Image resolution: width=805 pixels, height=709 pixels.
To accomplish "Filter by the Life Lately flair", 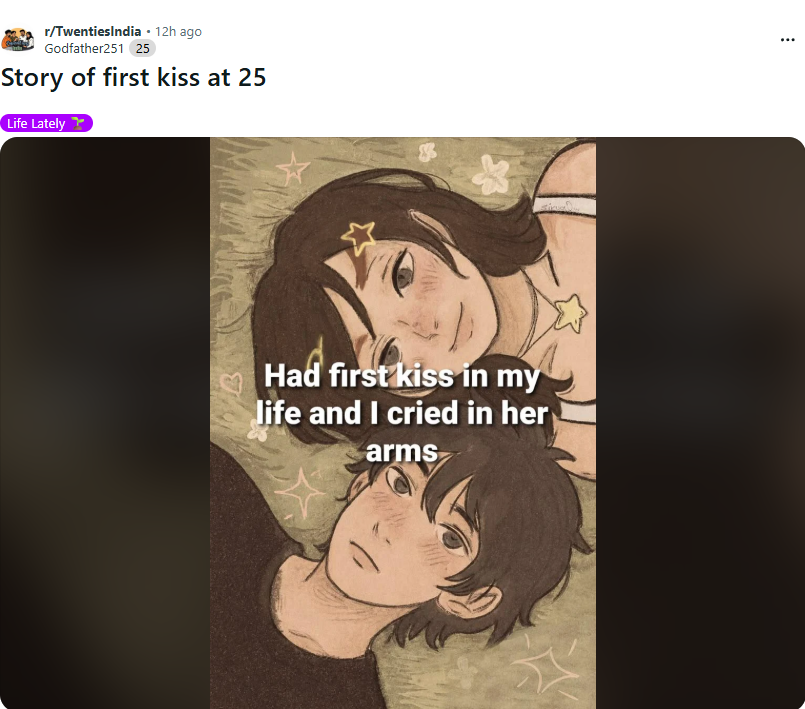I will pyautogui.click(x=46, y=123).
